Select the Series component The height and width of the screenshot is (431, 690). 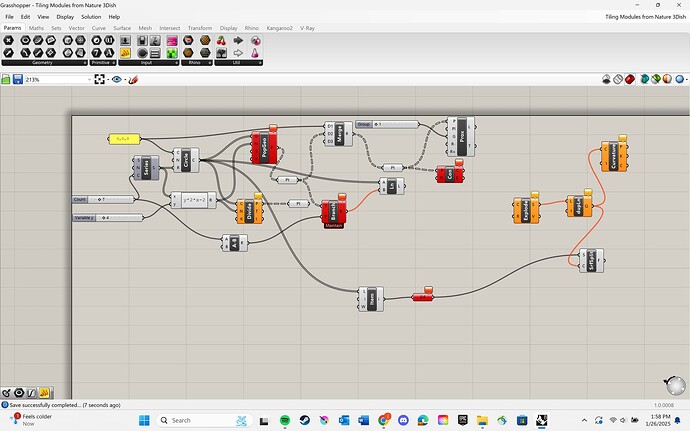pyautogui.click(x=146, y=168)
